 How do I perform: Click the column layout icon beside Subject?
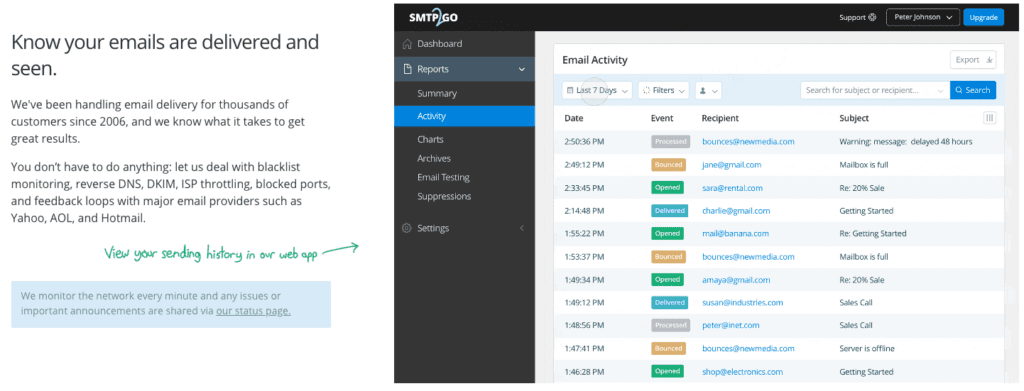pos(989,118)
